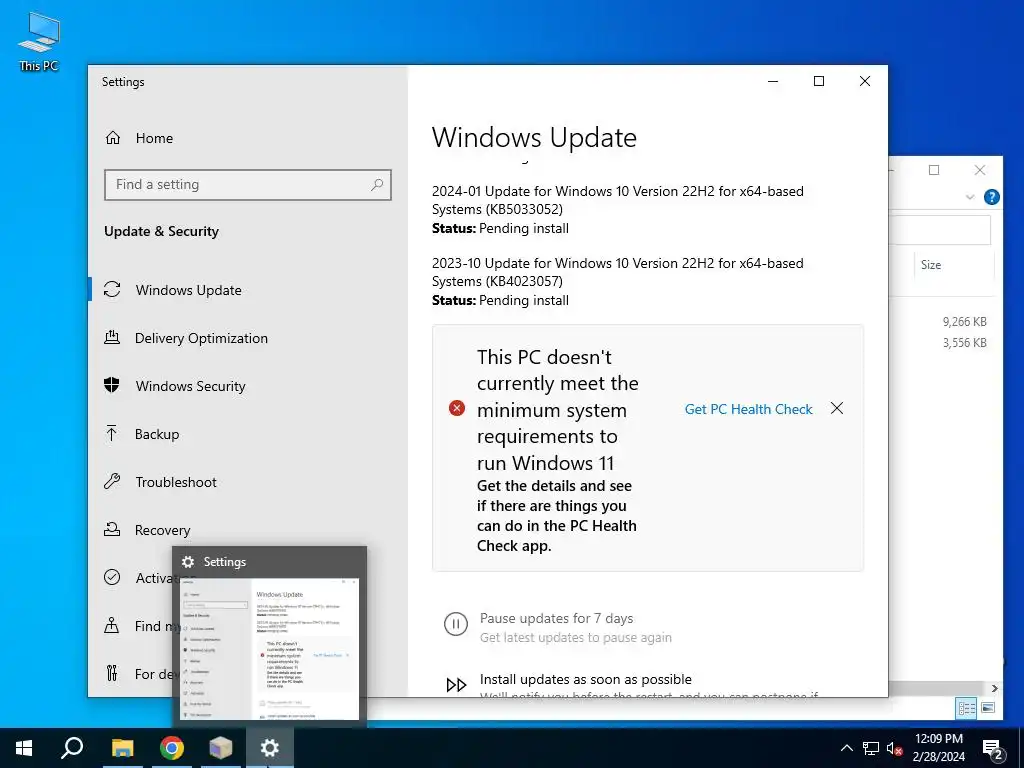Select the Windows Update sync icon
Image resolution: width=1024 pixels, height=768 pixels.
coord(112,289)
